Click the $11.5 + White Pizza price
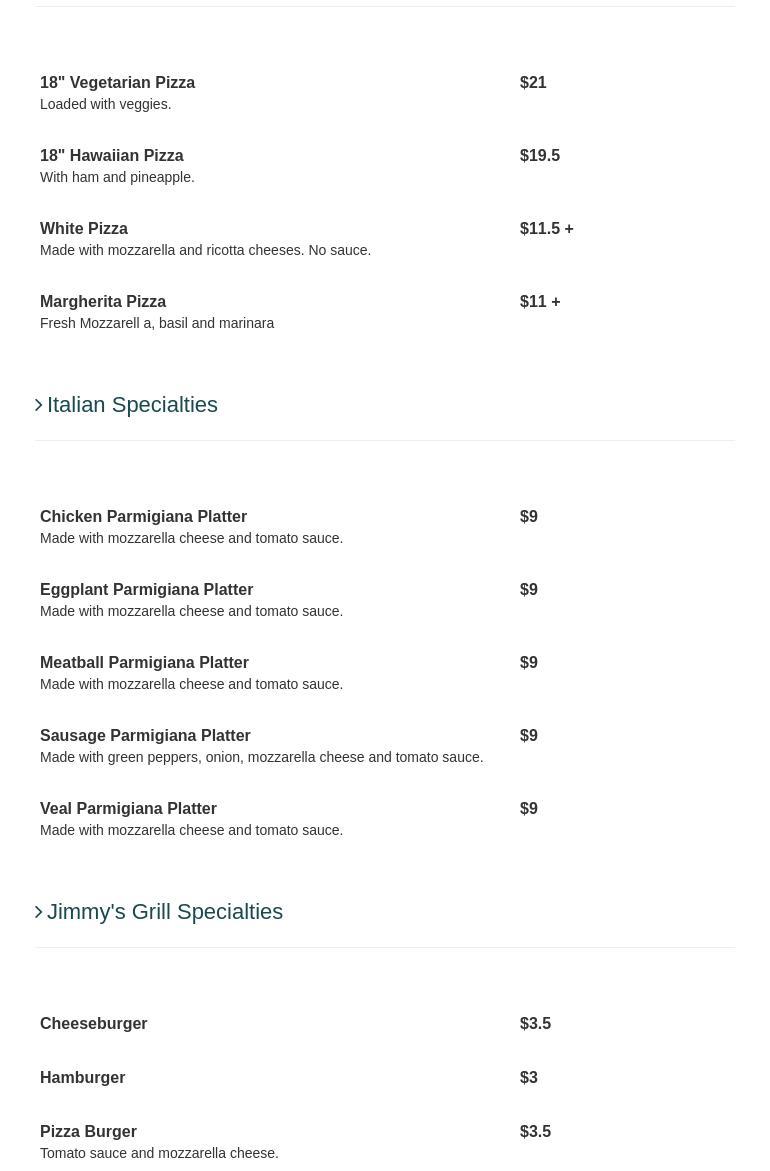 click(x=546, y=229)
